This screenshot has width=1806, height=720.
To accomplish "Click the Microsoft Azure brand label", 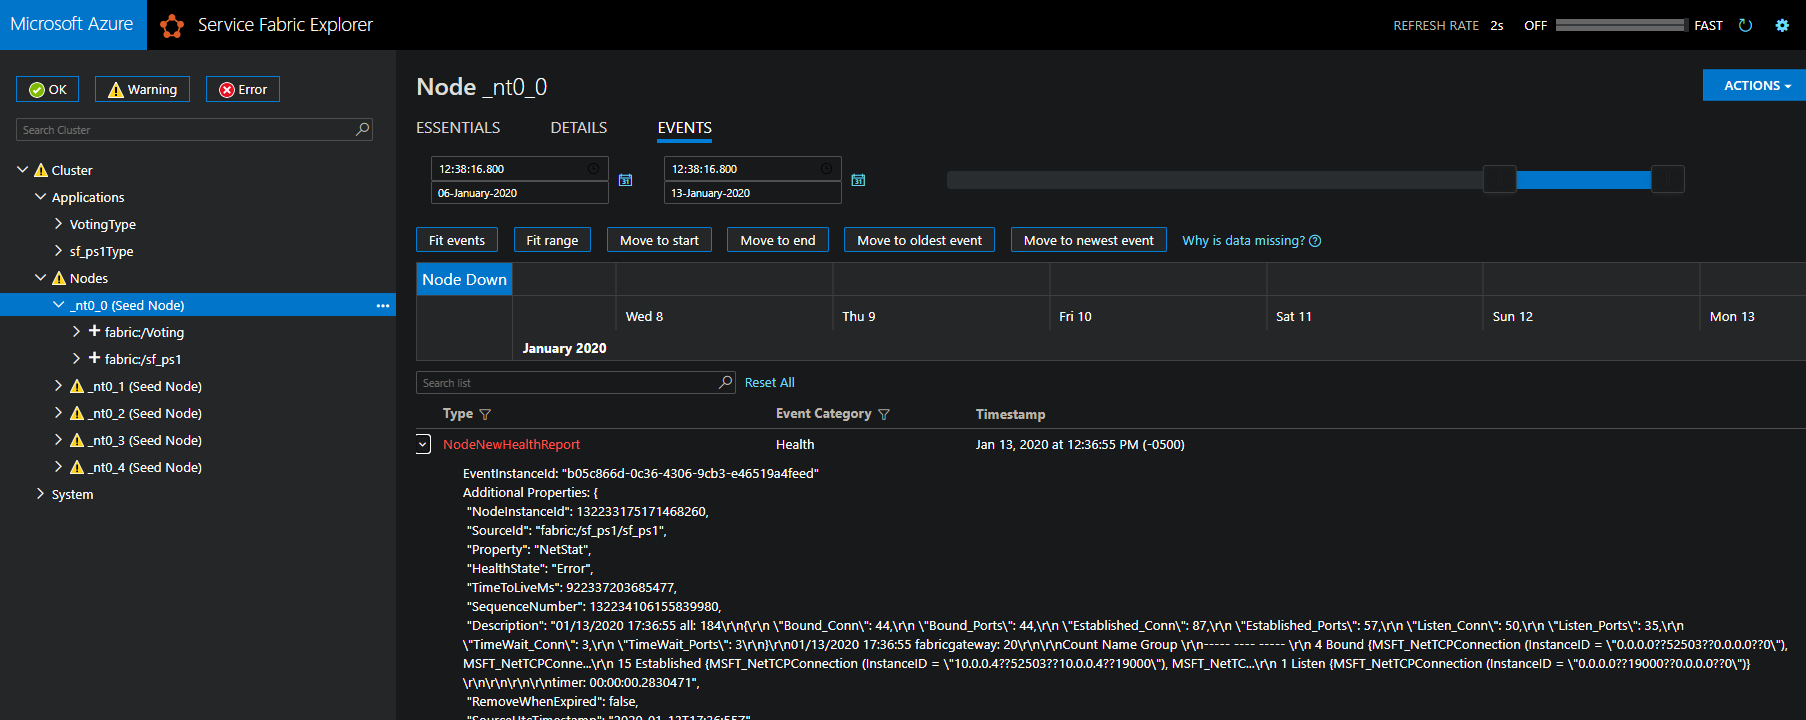I will (x=72, y=24).
